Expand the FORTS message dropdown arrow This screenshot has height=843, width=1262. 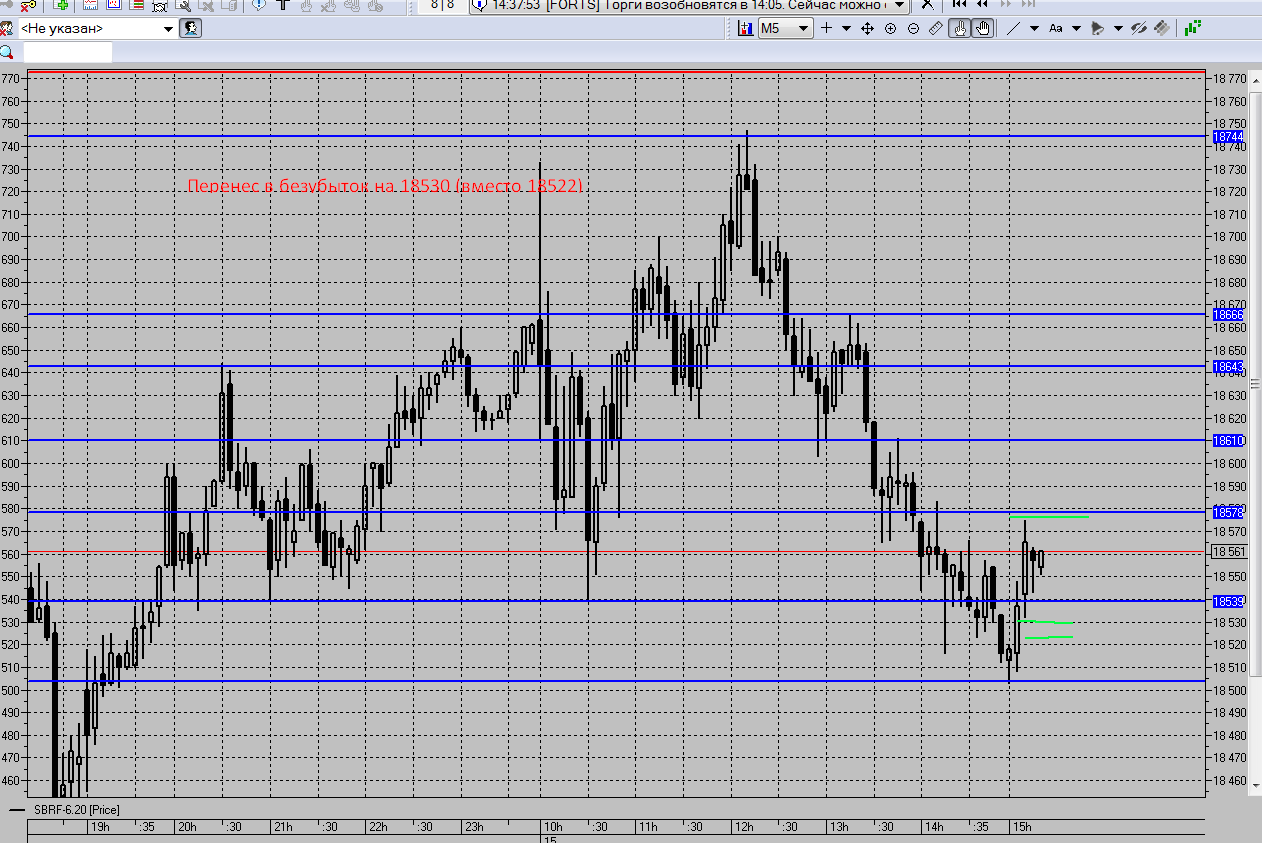tap(899, 5)
